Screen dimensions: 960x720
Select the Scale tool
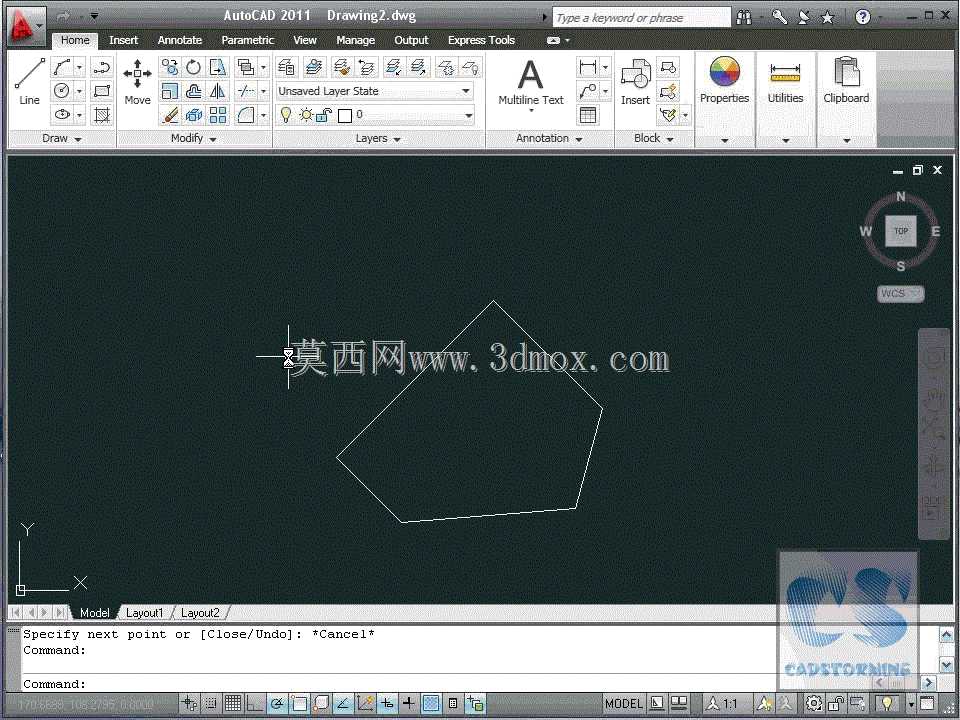170,91
